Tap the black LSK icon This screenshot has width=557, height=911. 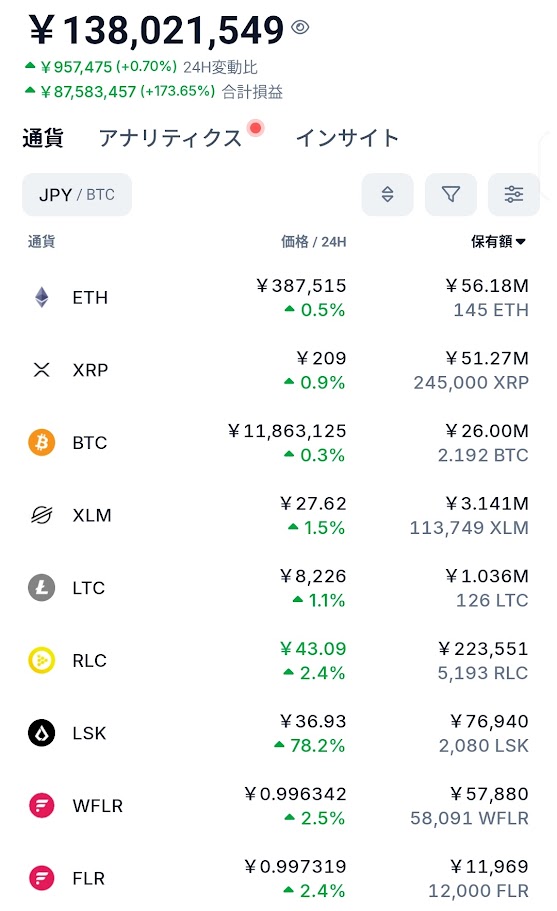coord(42,733)
